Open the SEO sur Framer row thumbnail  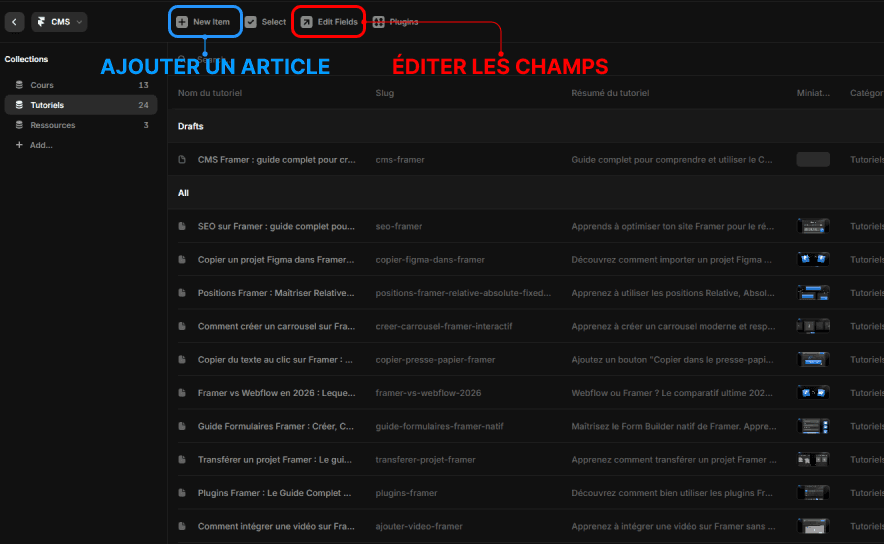click(813, 226)
